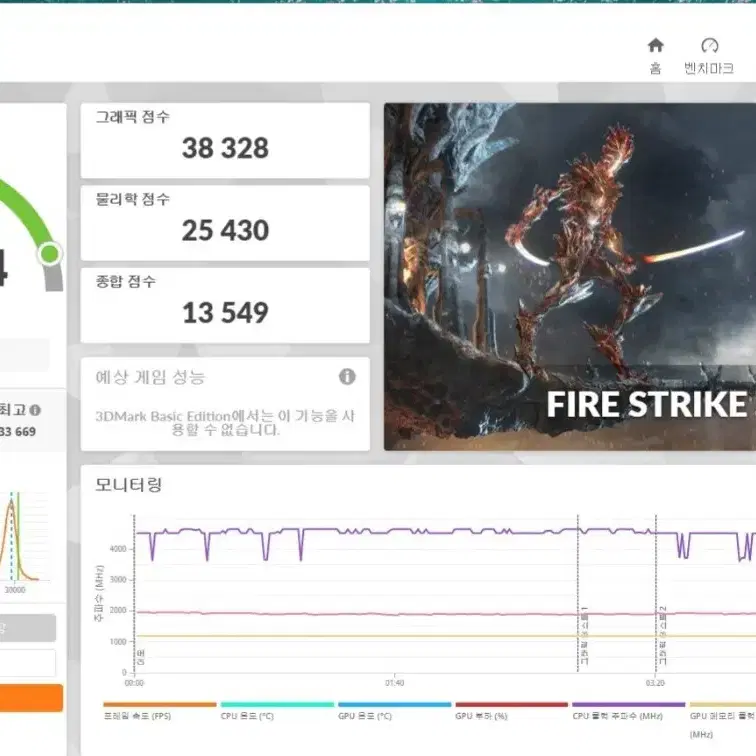Screen dimensions: 756x756
Task: Select physics score 25 430 value
Action: click(225, 230)
